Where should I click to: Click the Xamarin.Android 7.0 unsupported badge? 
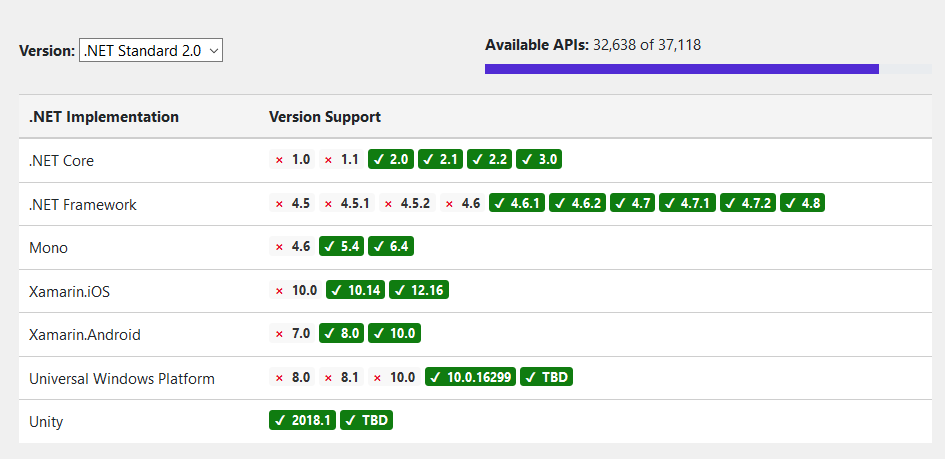coord(292,333)
